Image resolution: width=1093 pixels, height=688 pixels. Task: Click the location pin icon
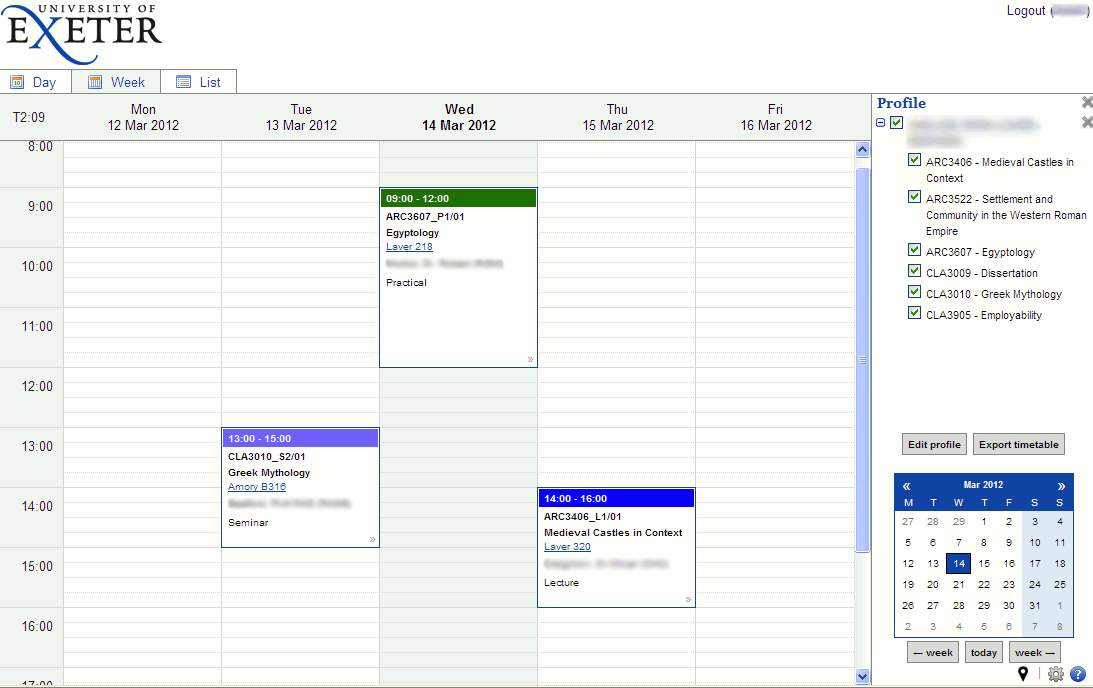tap(1023, 674)
